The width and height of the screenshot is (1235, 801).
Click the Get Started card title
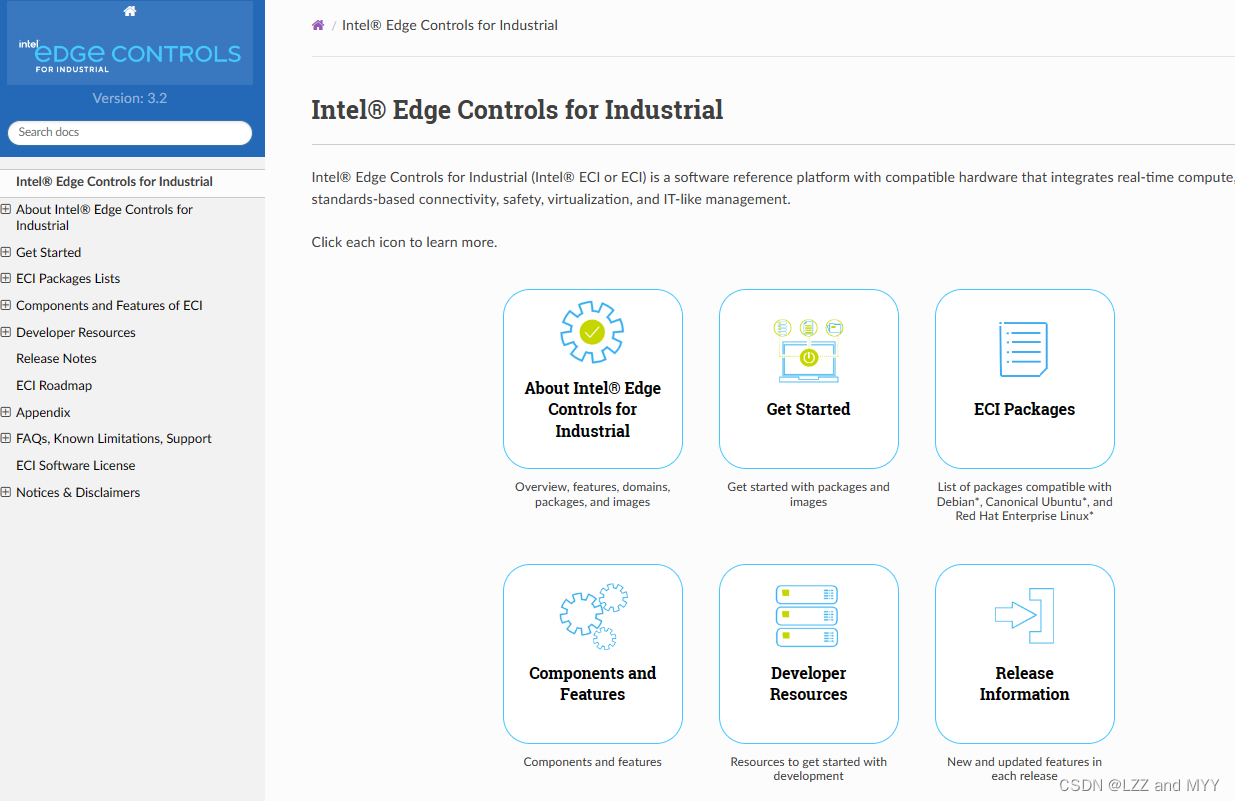808,409
